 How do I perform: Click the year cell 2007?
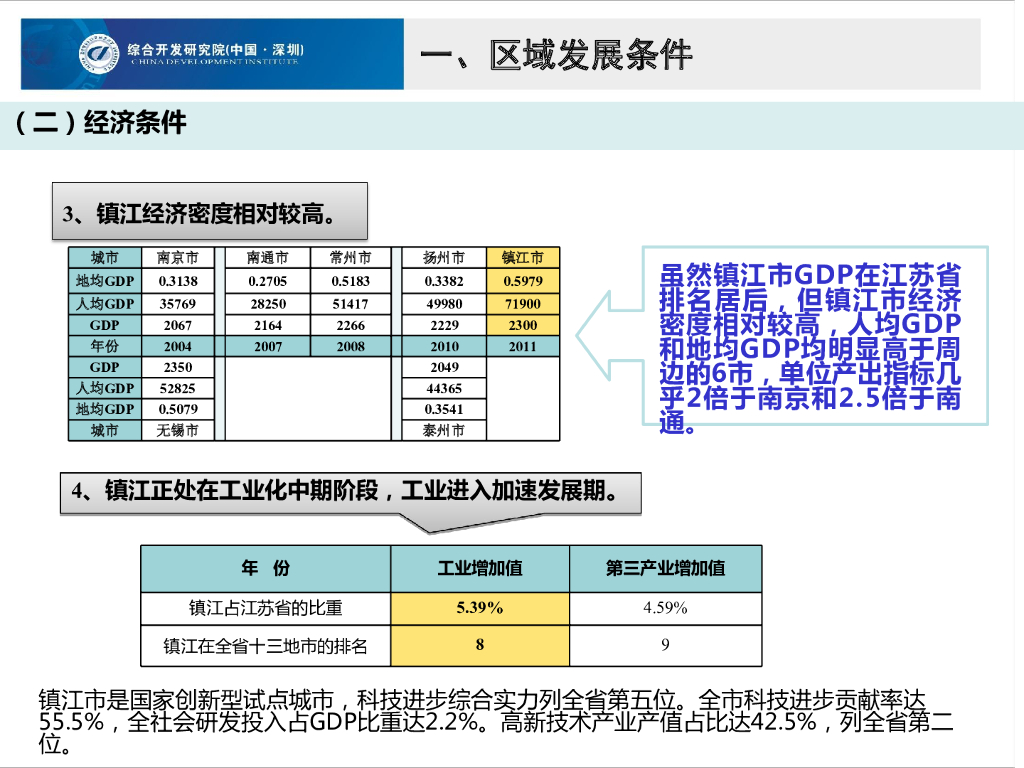(x=268, y=346)
